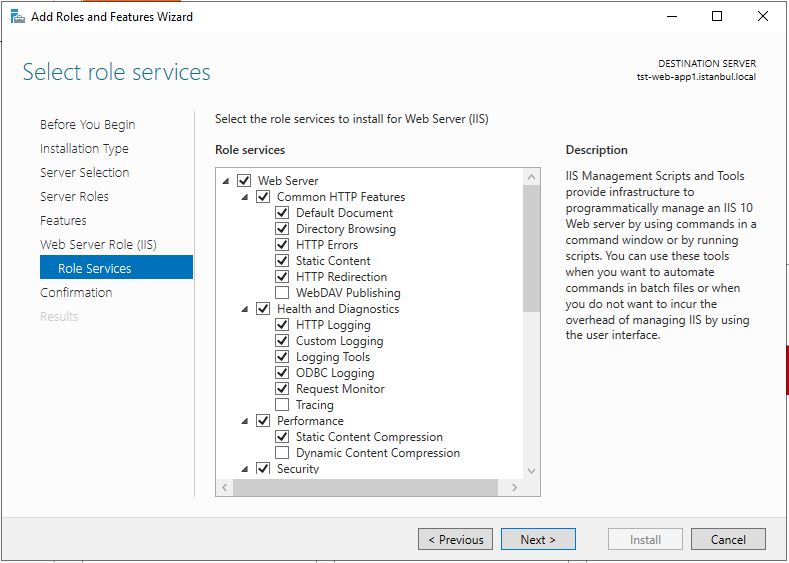Enable the WebDAV Publishing checkbox
Viewport: 789px width, 563px height.
pos(282,292)
